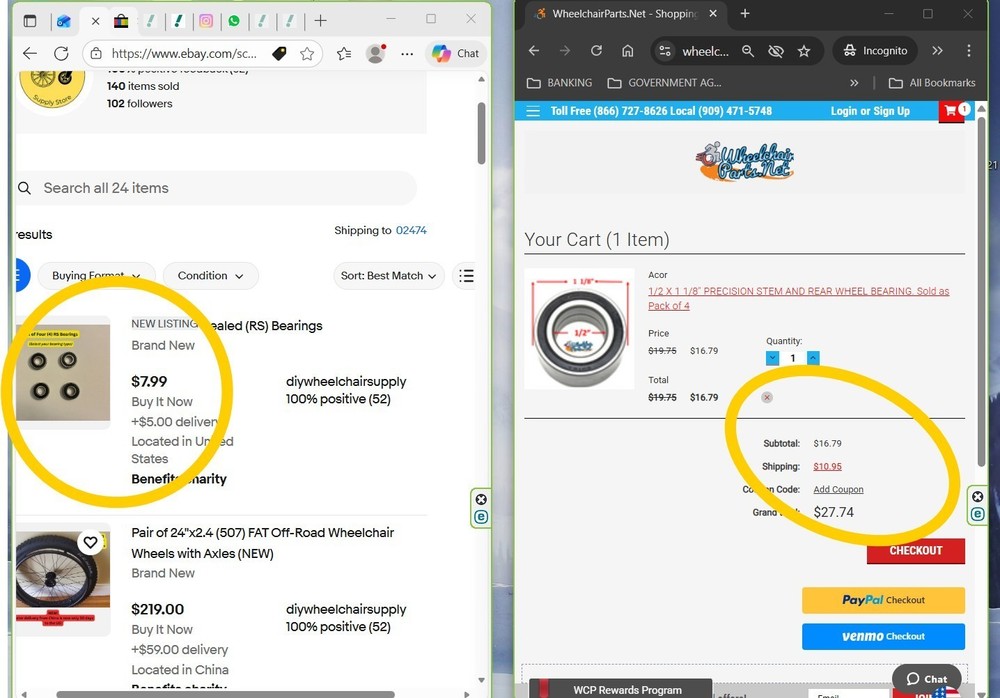1000x698 pixels.
Task: Close the active Edge tab
Action: pos(95,21)
